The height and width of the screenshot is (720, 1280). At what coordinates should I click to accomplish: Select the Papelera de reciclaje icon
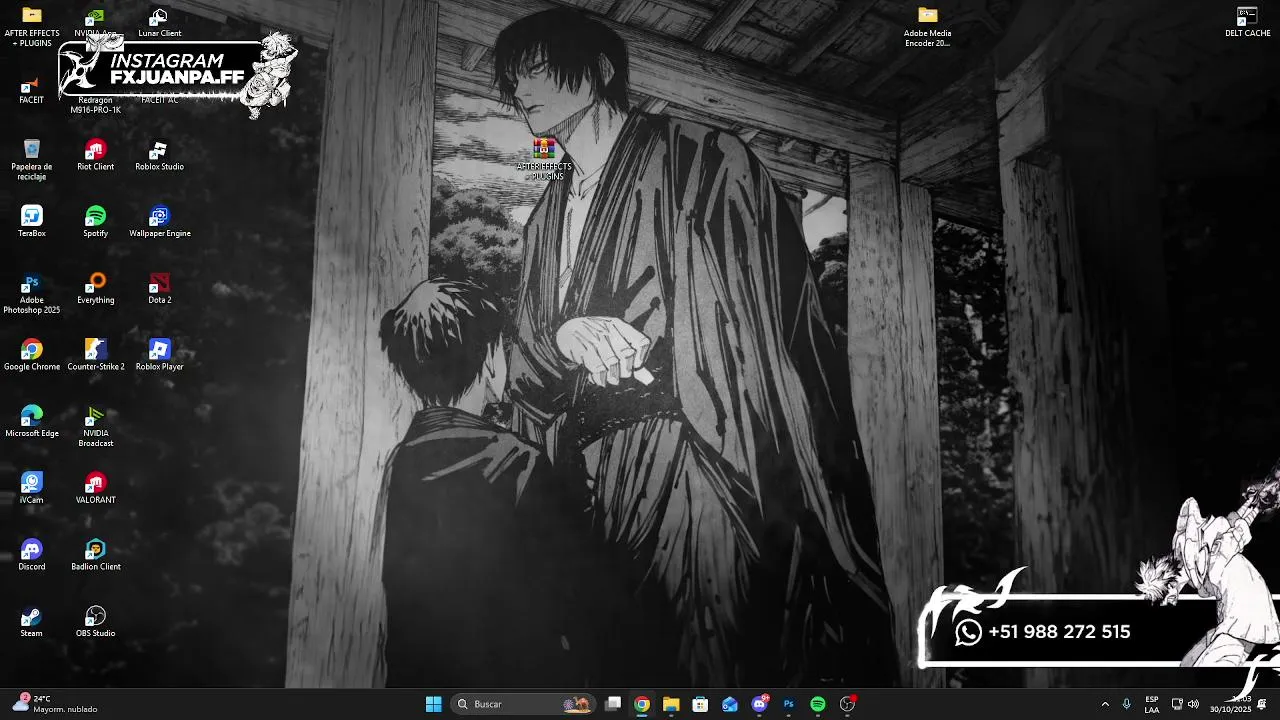coord(32,160)
